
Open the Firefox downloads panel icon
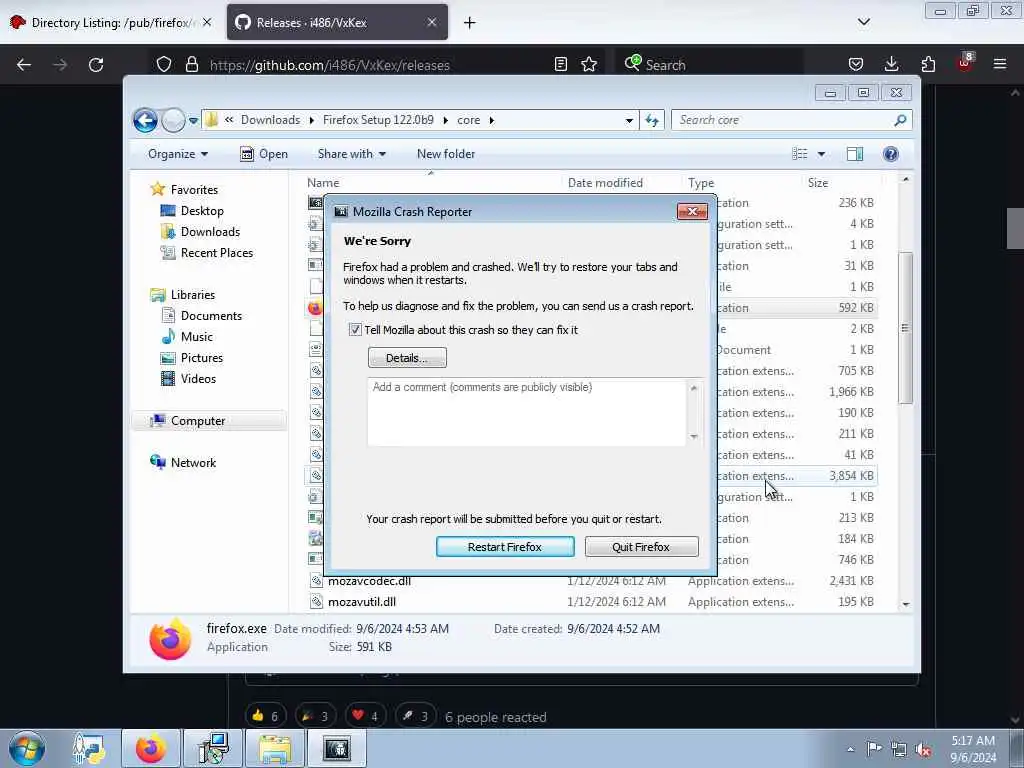coord(891,64)
